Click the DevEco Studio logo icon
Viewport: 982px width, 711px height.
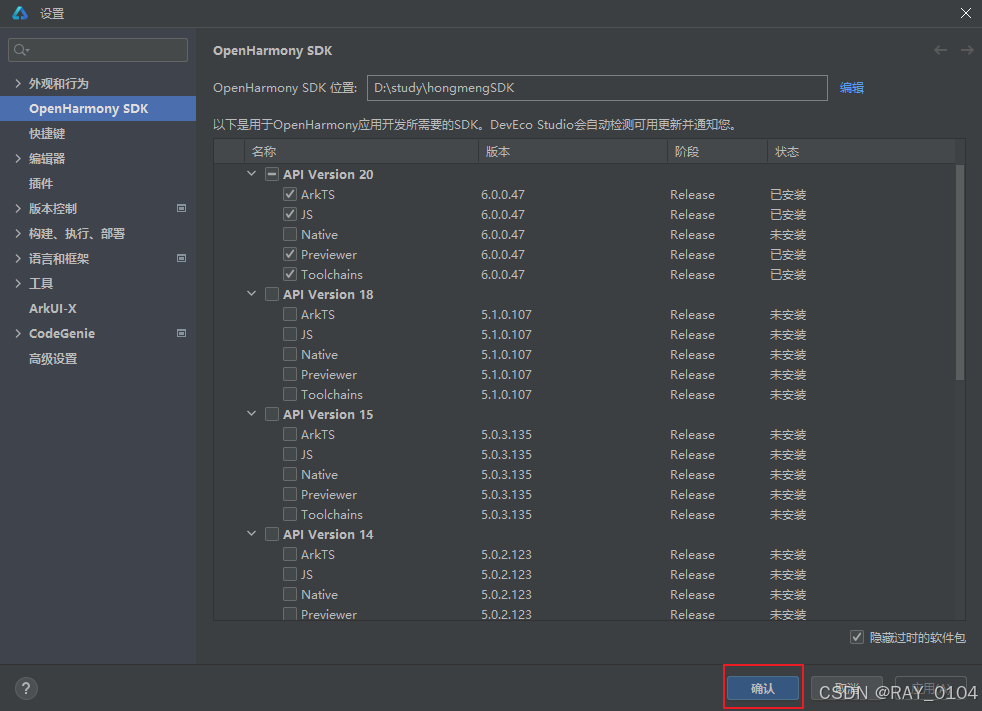[x=20, y=13]
